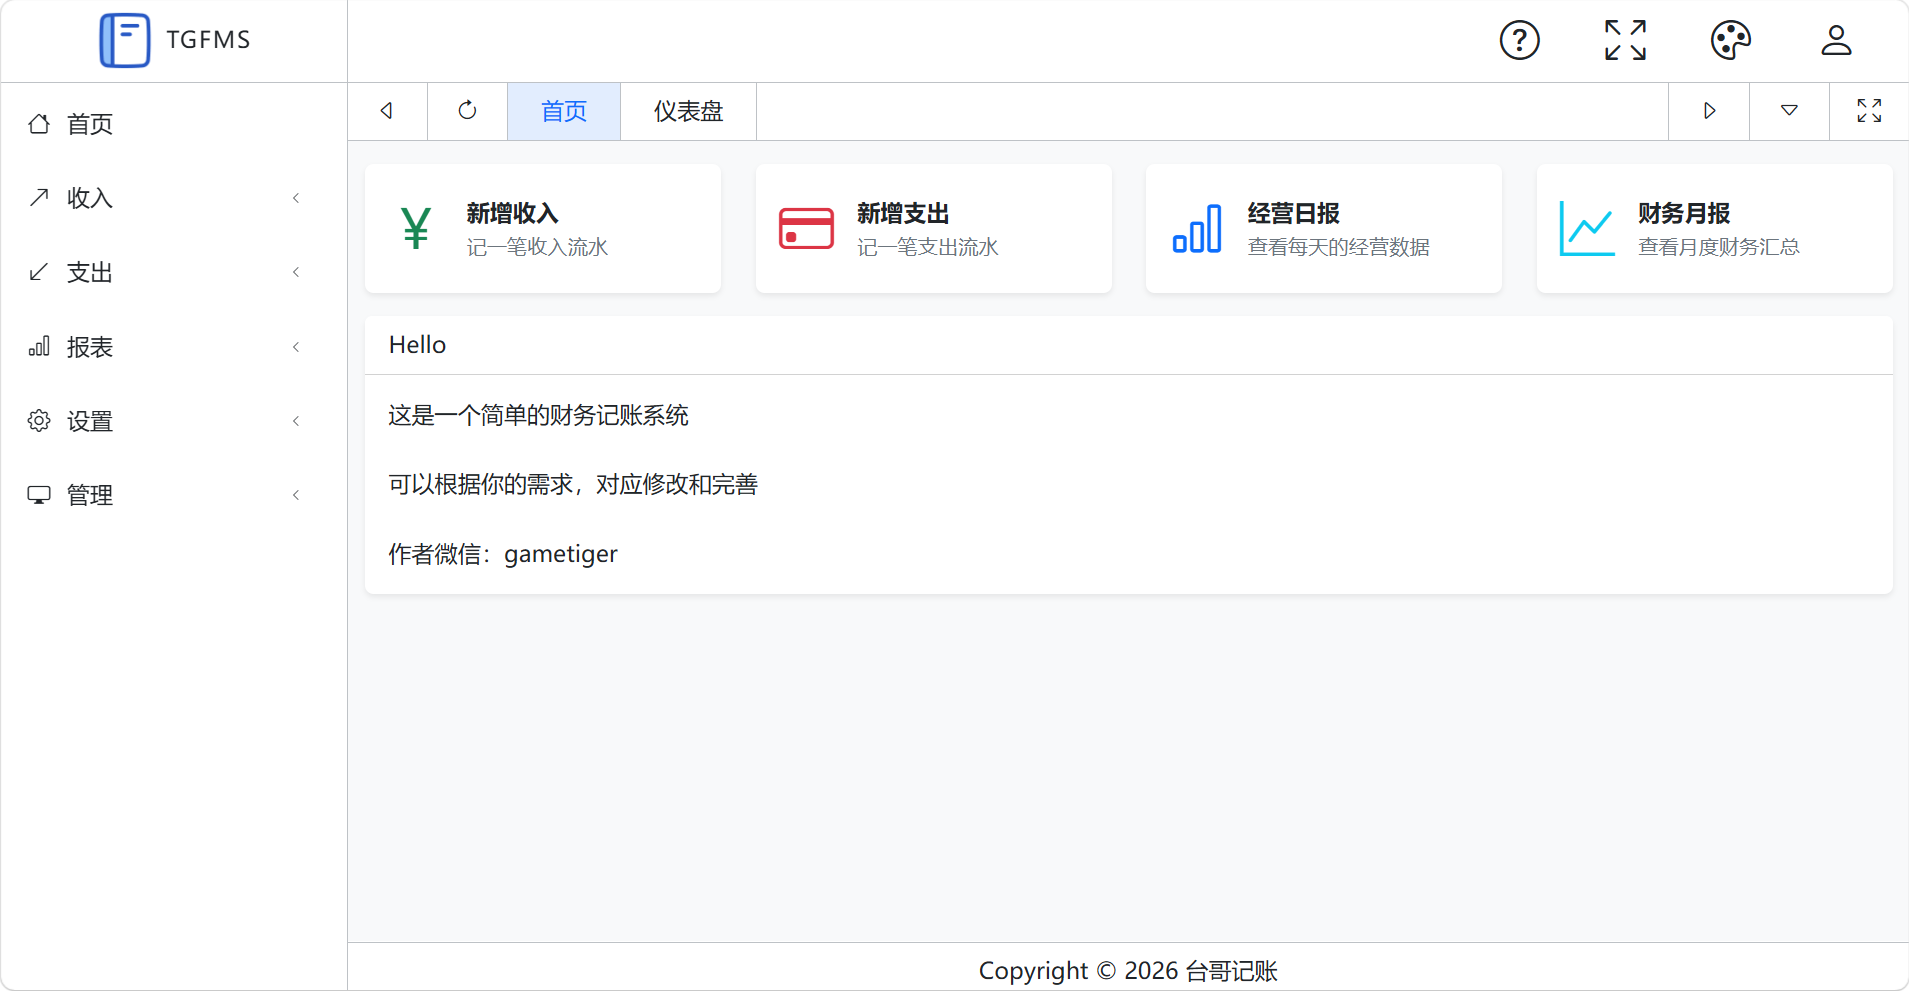Click the monitor icon beside 管理
Image resolution: width=1909 pixels, height=991 pixels.
pos(39,495)
